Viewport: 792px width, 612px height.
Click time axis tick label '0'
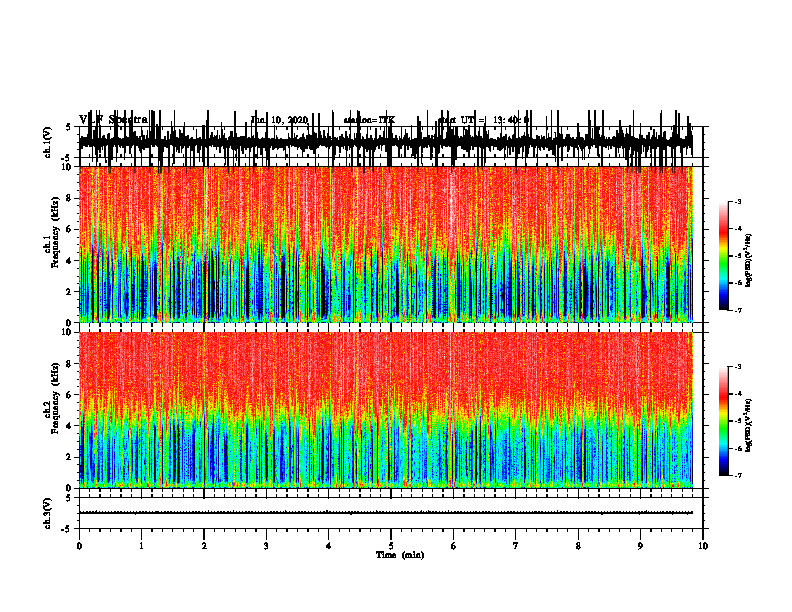point(79,546)
